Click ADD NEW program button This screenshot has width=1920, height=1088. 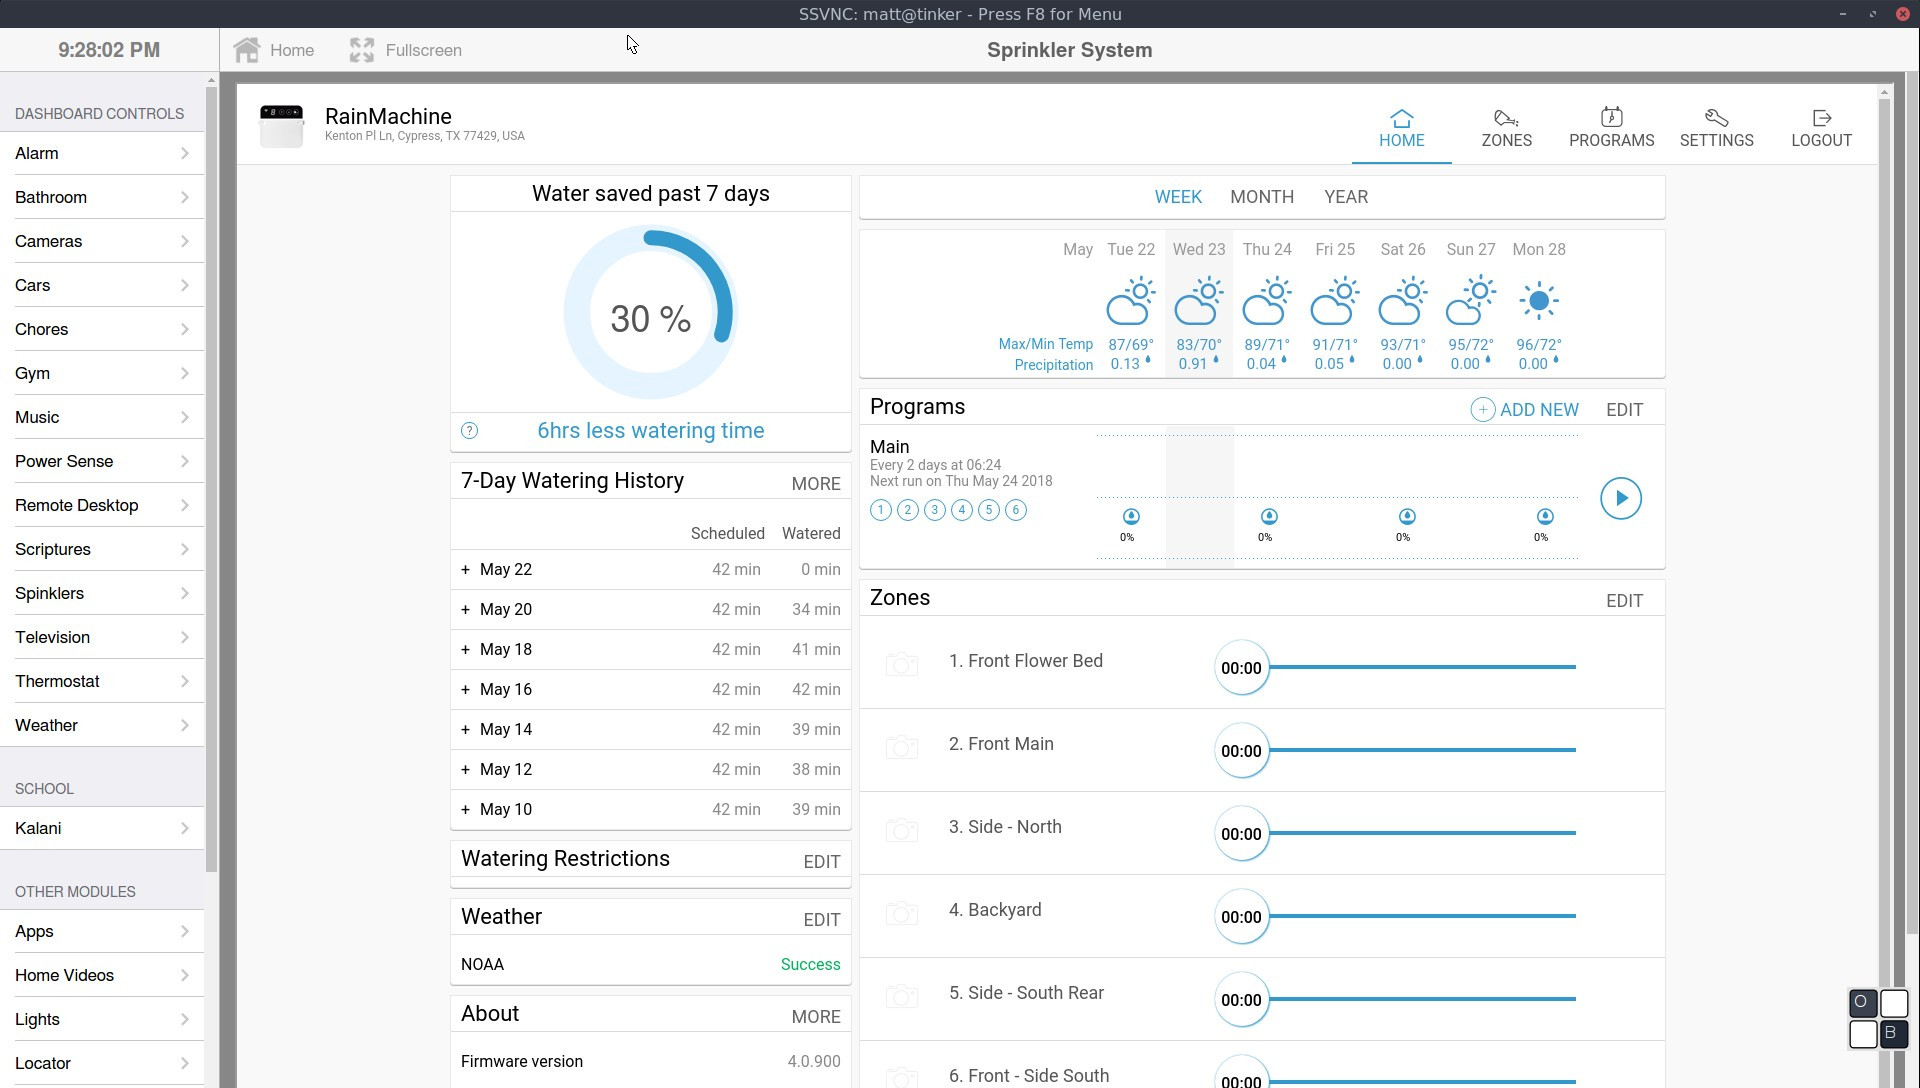[x=1524, y=410]
